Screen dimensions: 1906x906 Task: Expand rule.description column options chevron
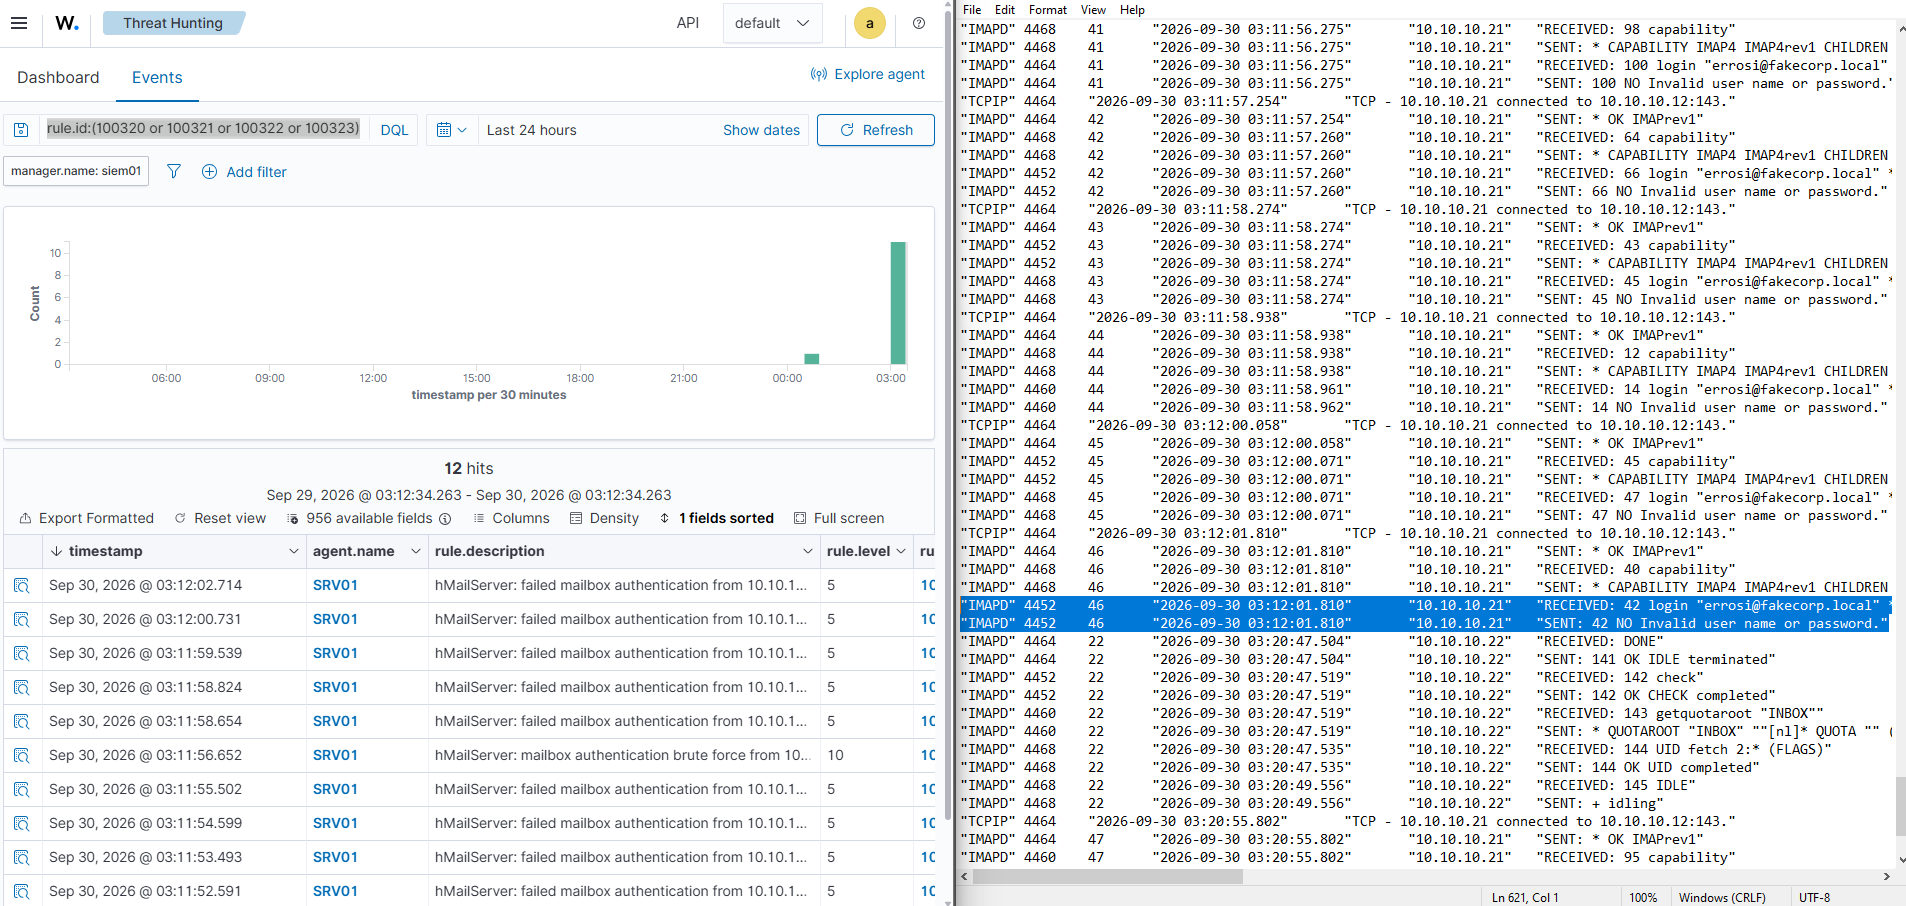(808, 551)
